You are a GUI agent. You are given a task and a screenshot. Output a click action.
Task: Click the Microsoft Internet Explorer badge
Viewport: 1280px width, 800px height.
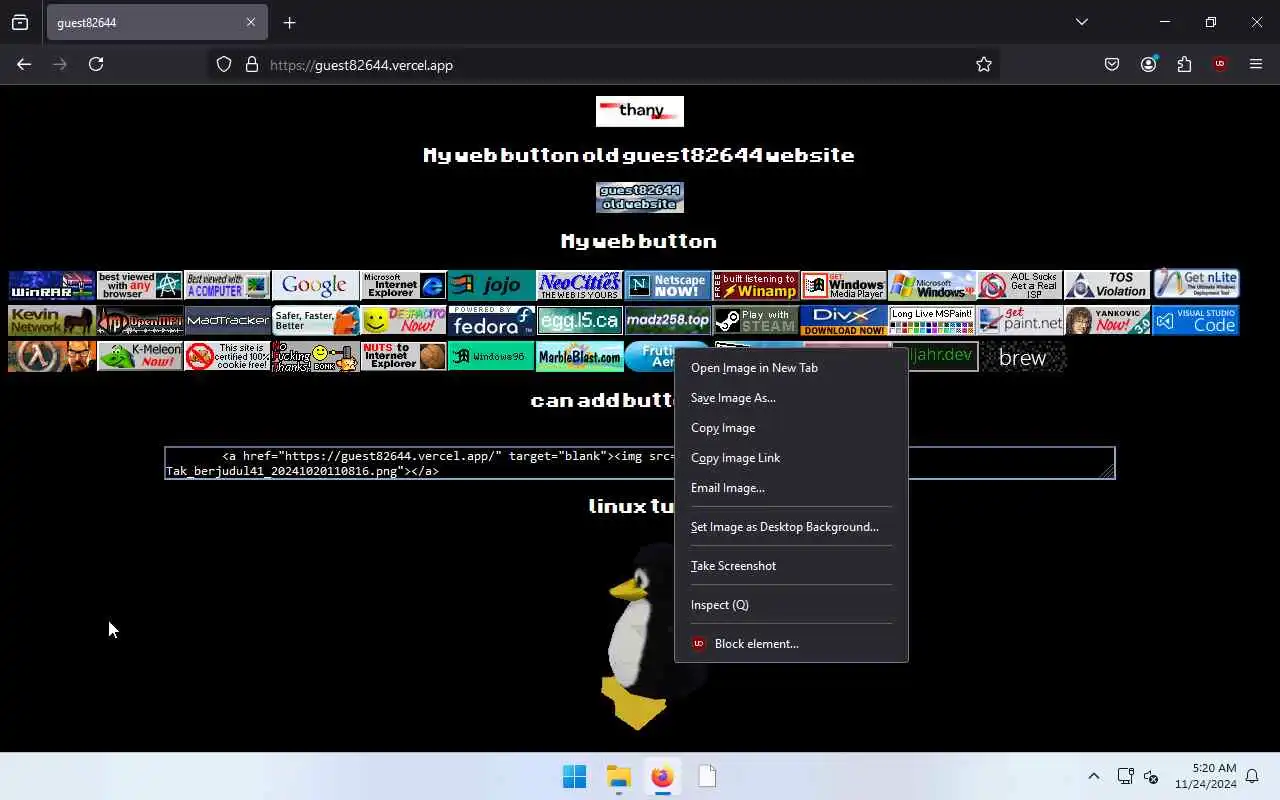pos(403,285)
